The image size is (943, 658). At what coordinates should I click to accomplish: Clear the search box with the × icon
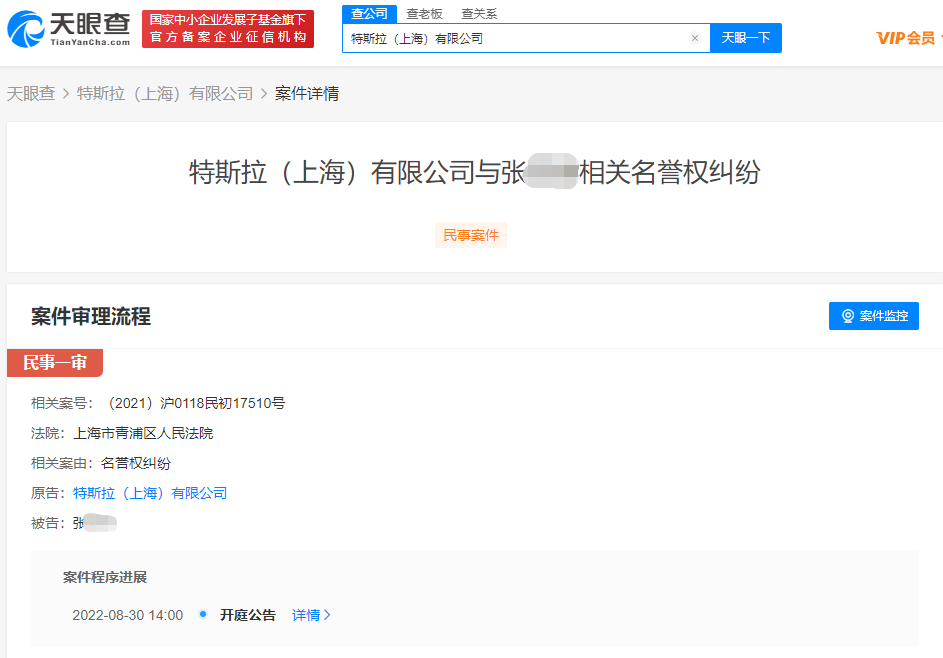[695, 37]
